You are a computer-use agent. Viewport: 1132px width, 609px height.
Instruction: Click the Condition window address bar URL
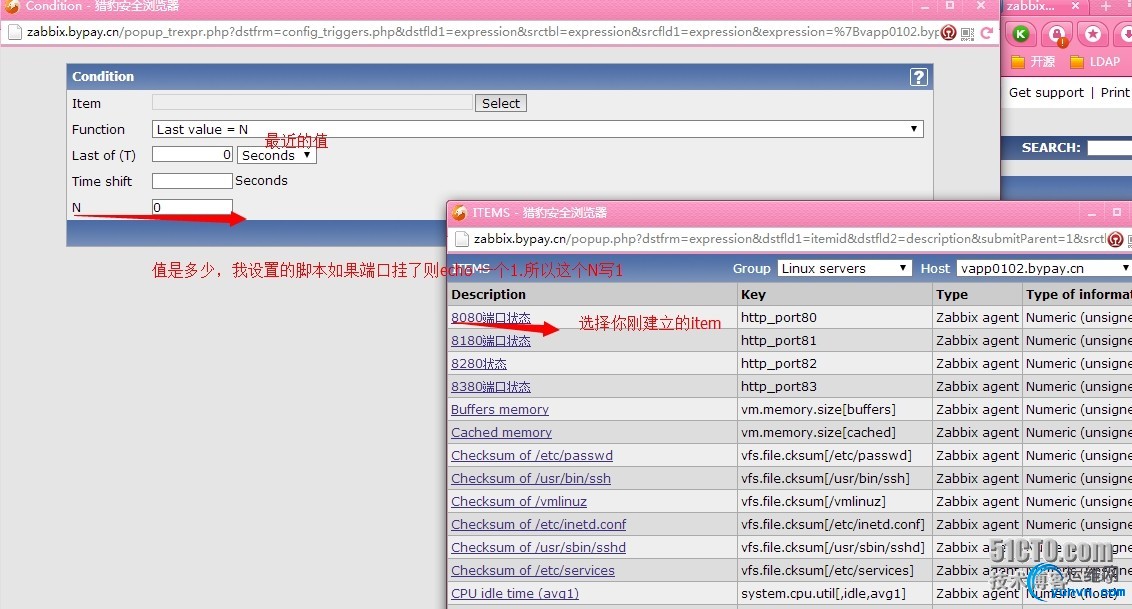click(483, 32)
